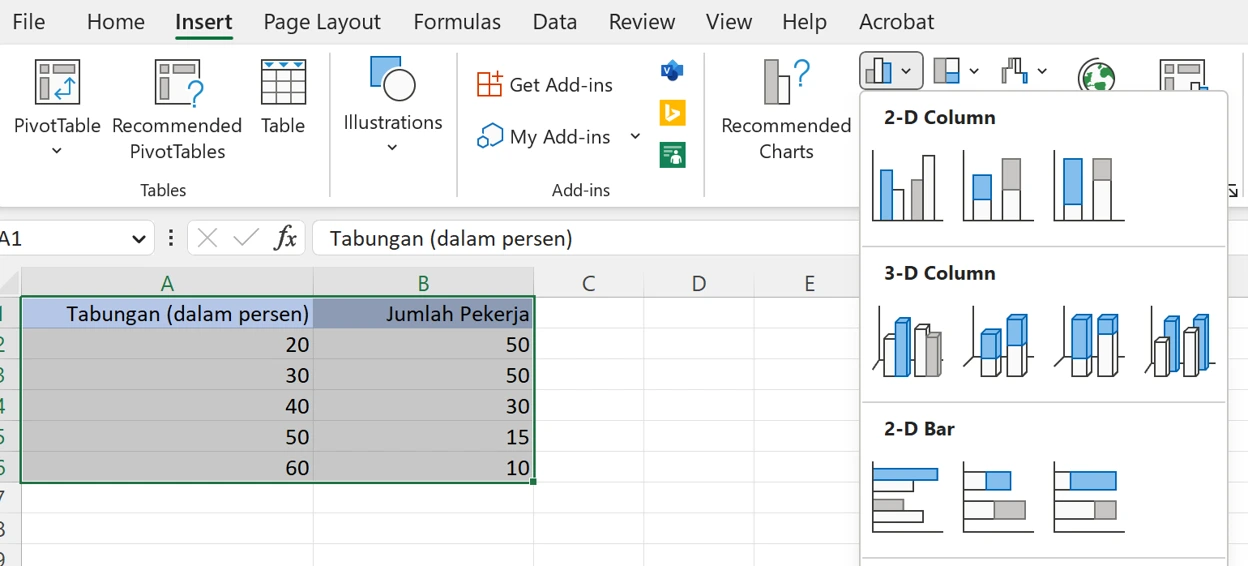Screen dimensions: 1248x566
Task: Open Recommended PivotTables
Action: [177, 108]
